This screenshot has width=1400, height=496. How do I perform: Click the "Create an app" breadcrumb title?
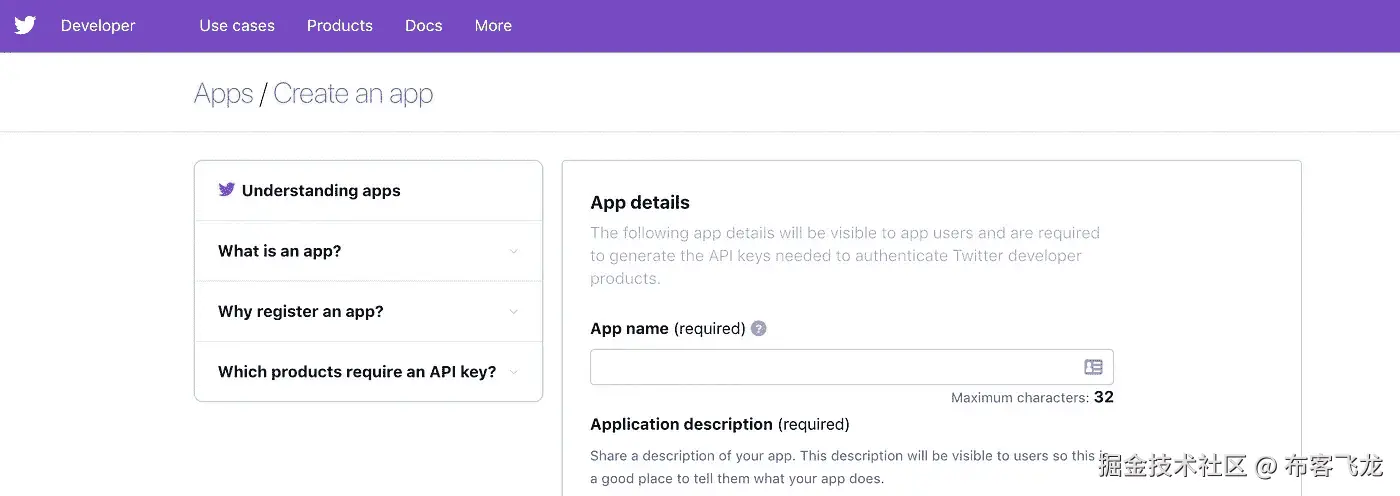[353, 94]
